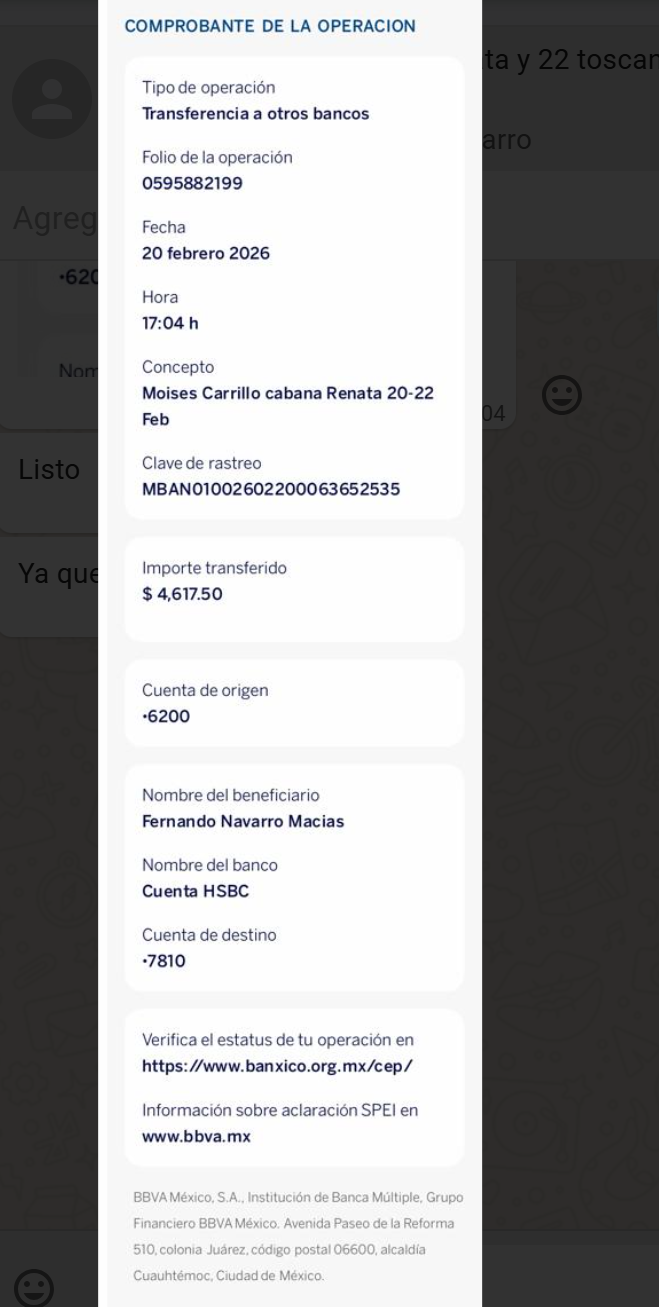Open the banxico.org.mx/cep verification link

click(x=277, y=1066)
